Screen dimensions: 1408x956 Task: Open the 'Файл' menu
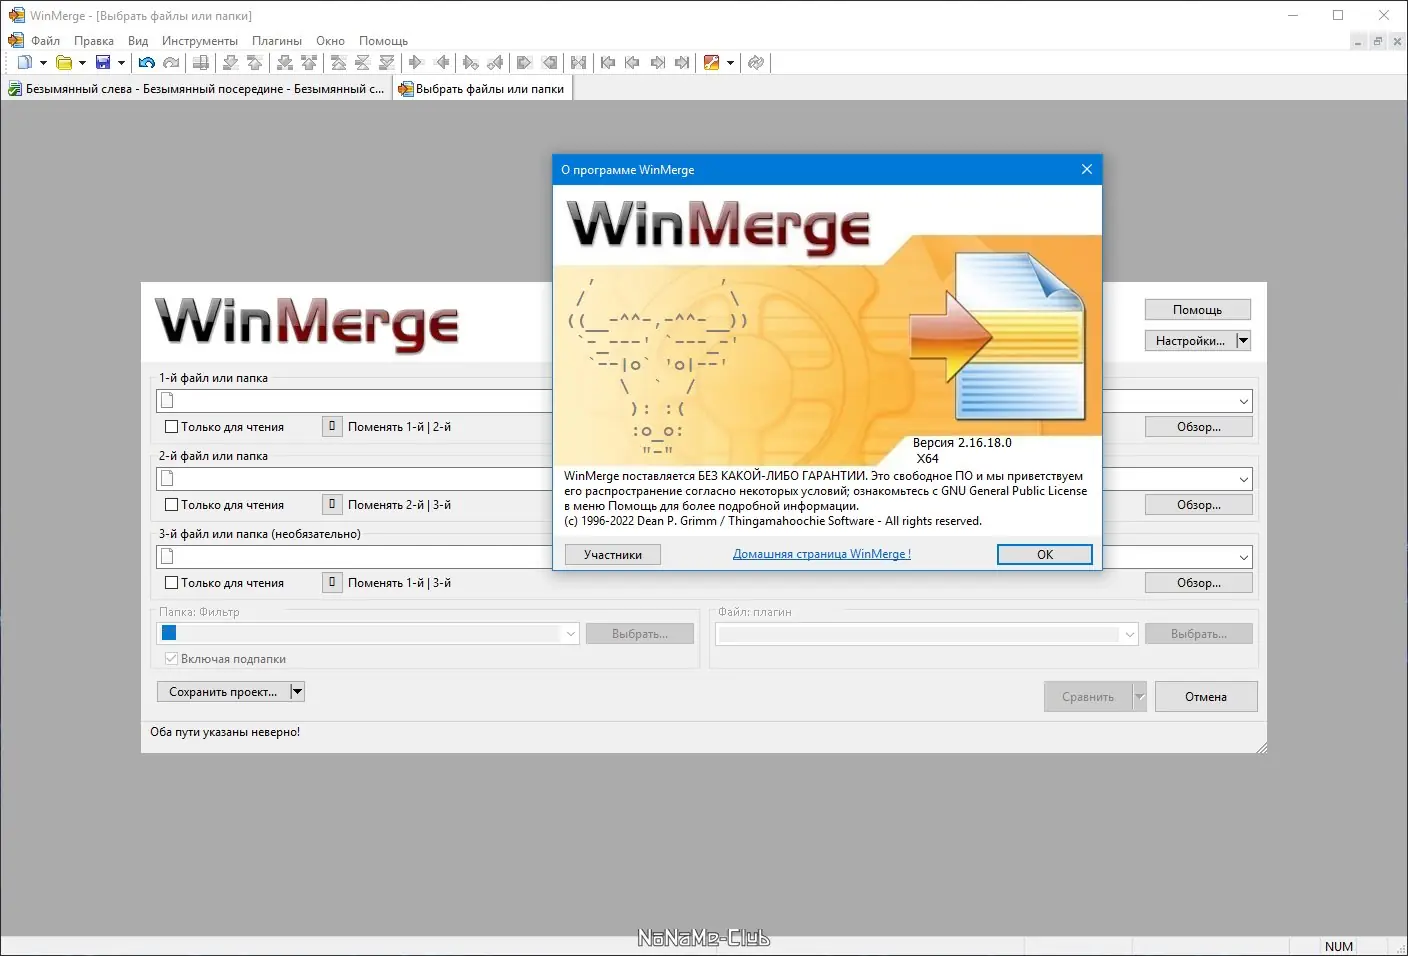pyautogui.click(x=45, y=41)
